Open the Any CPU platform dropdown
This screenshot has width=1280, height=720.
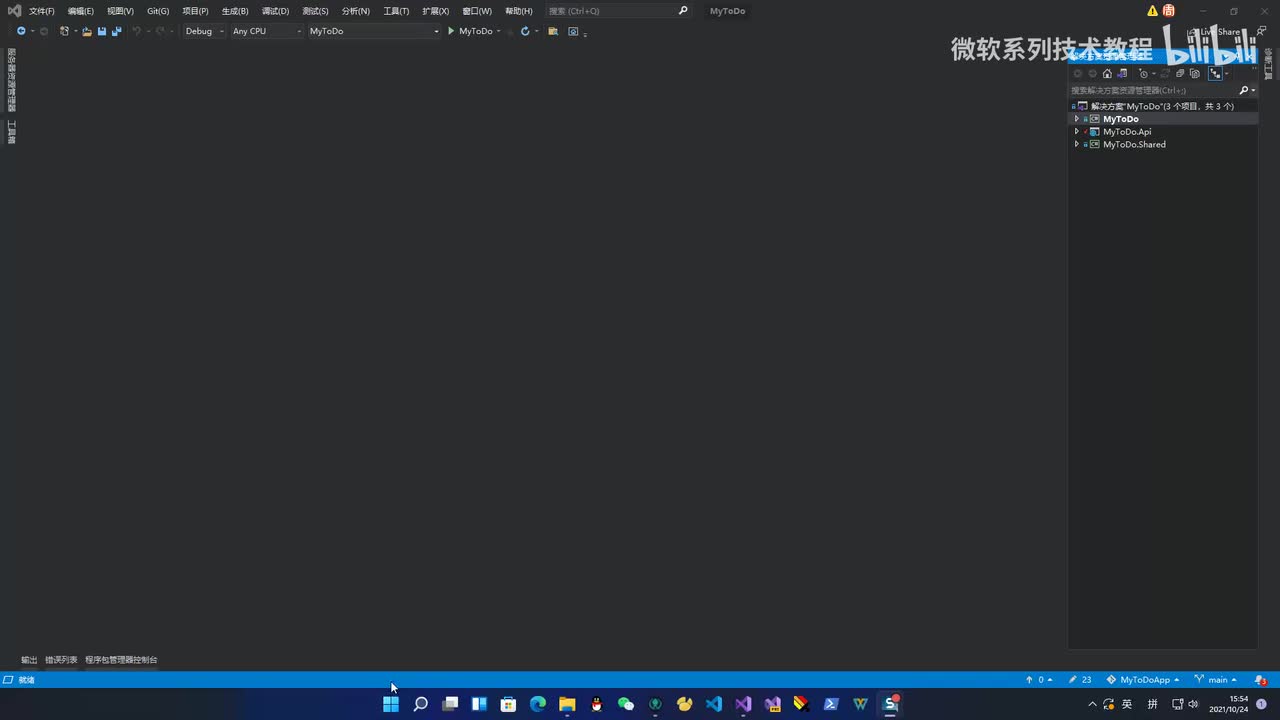click(266, 31)
